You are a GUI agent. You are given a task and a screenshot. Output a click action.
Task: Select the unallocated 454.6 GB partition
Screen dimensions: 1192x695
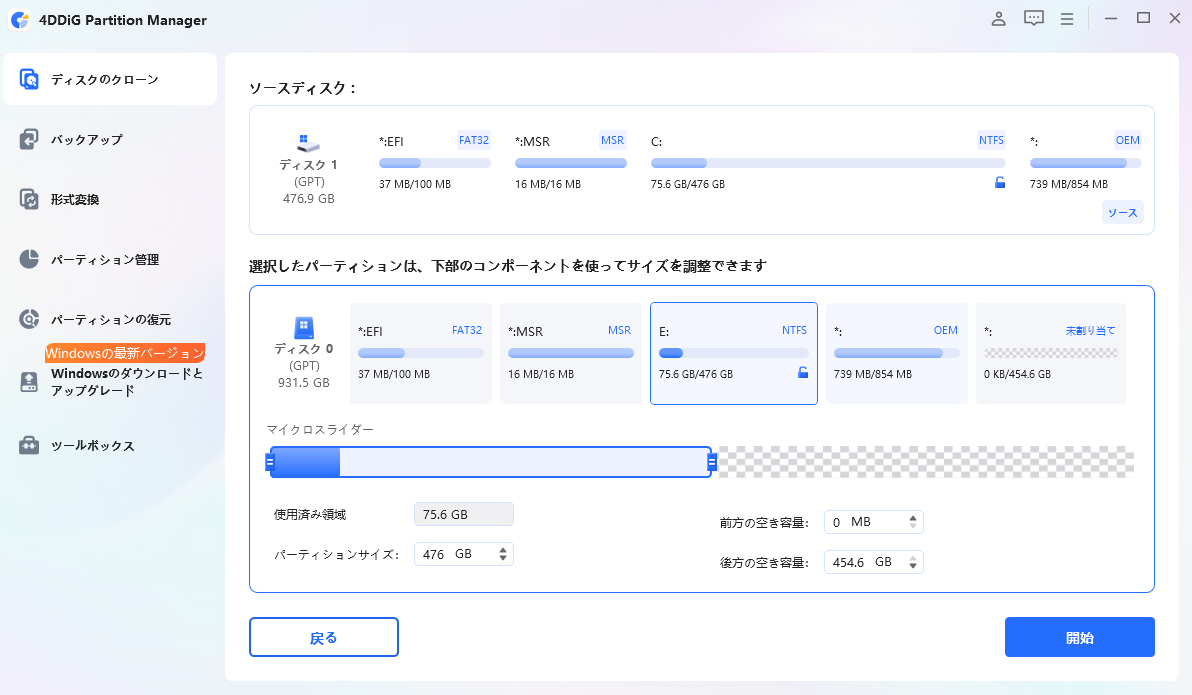(1050, 353)
